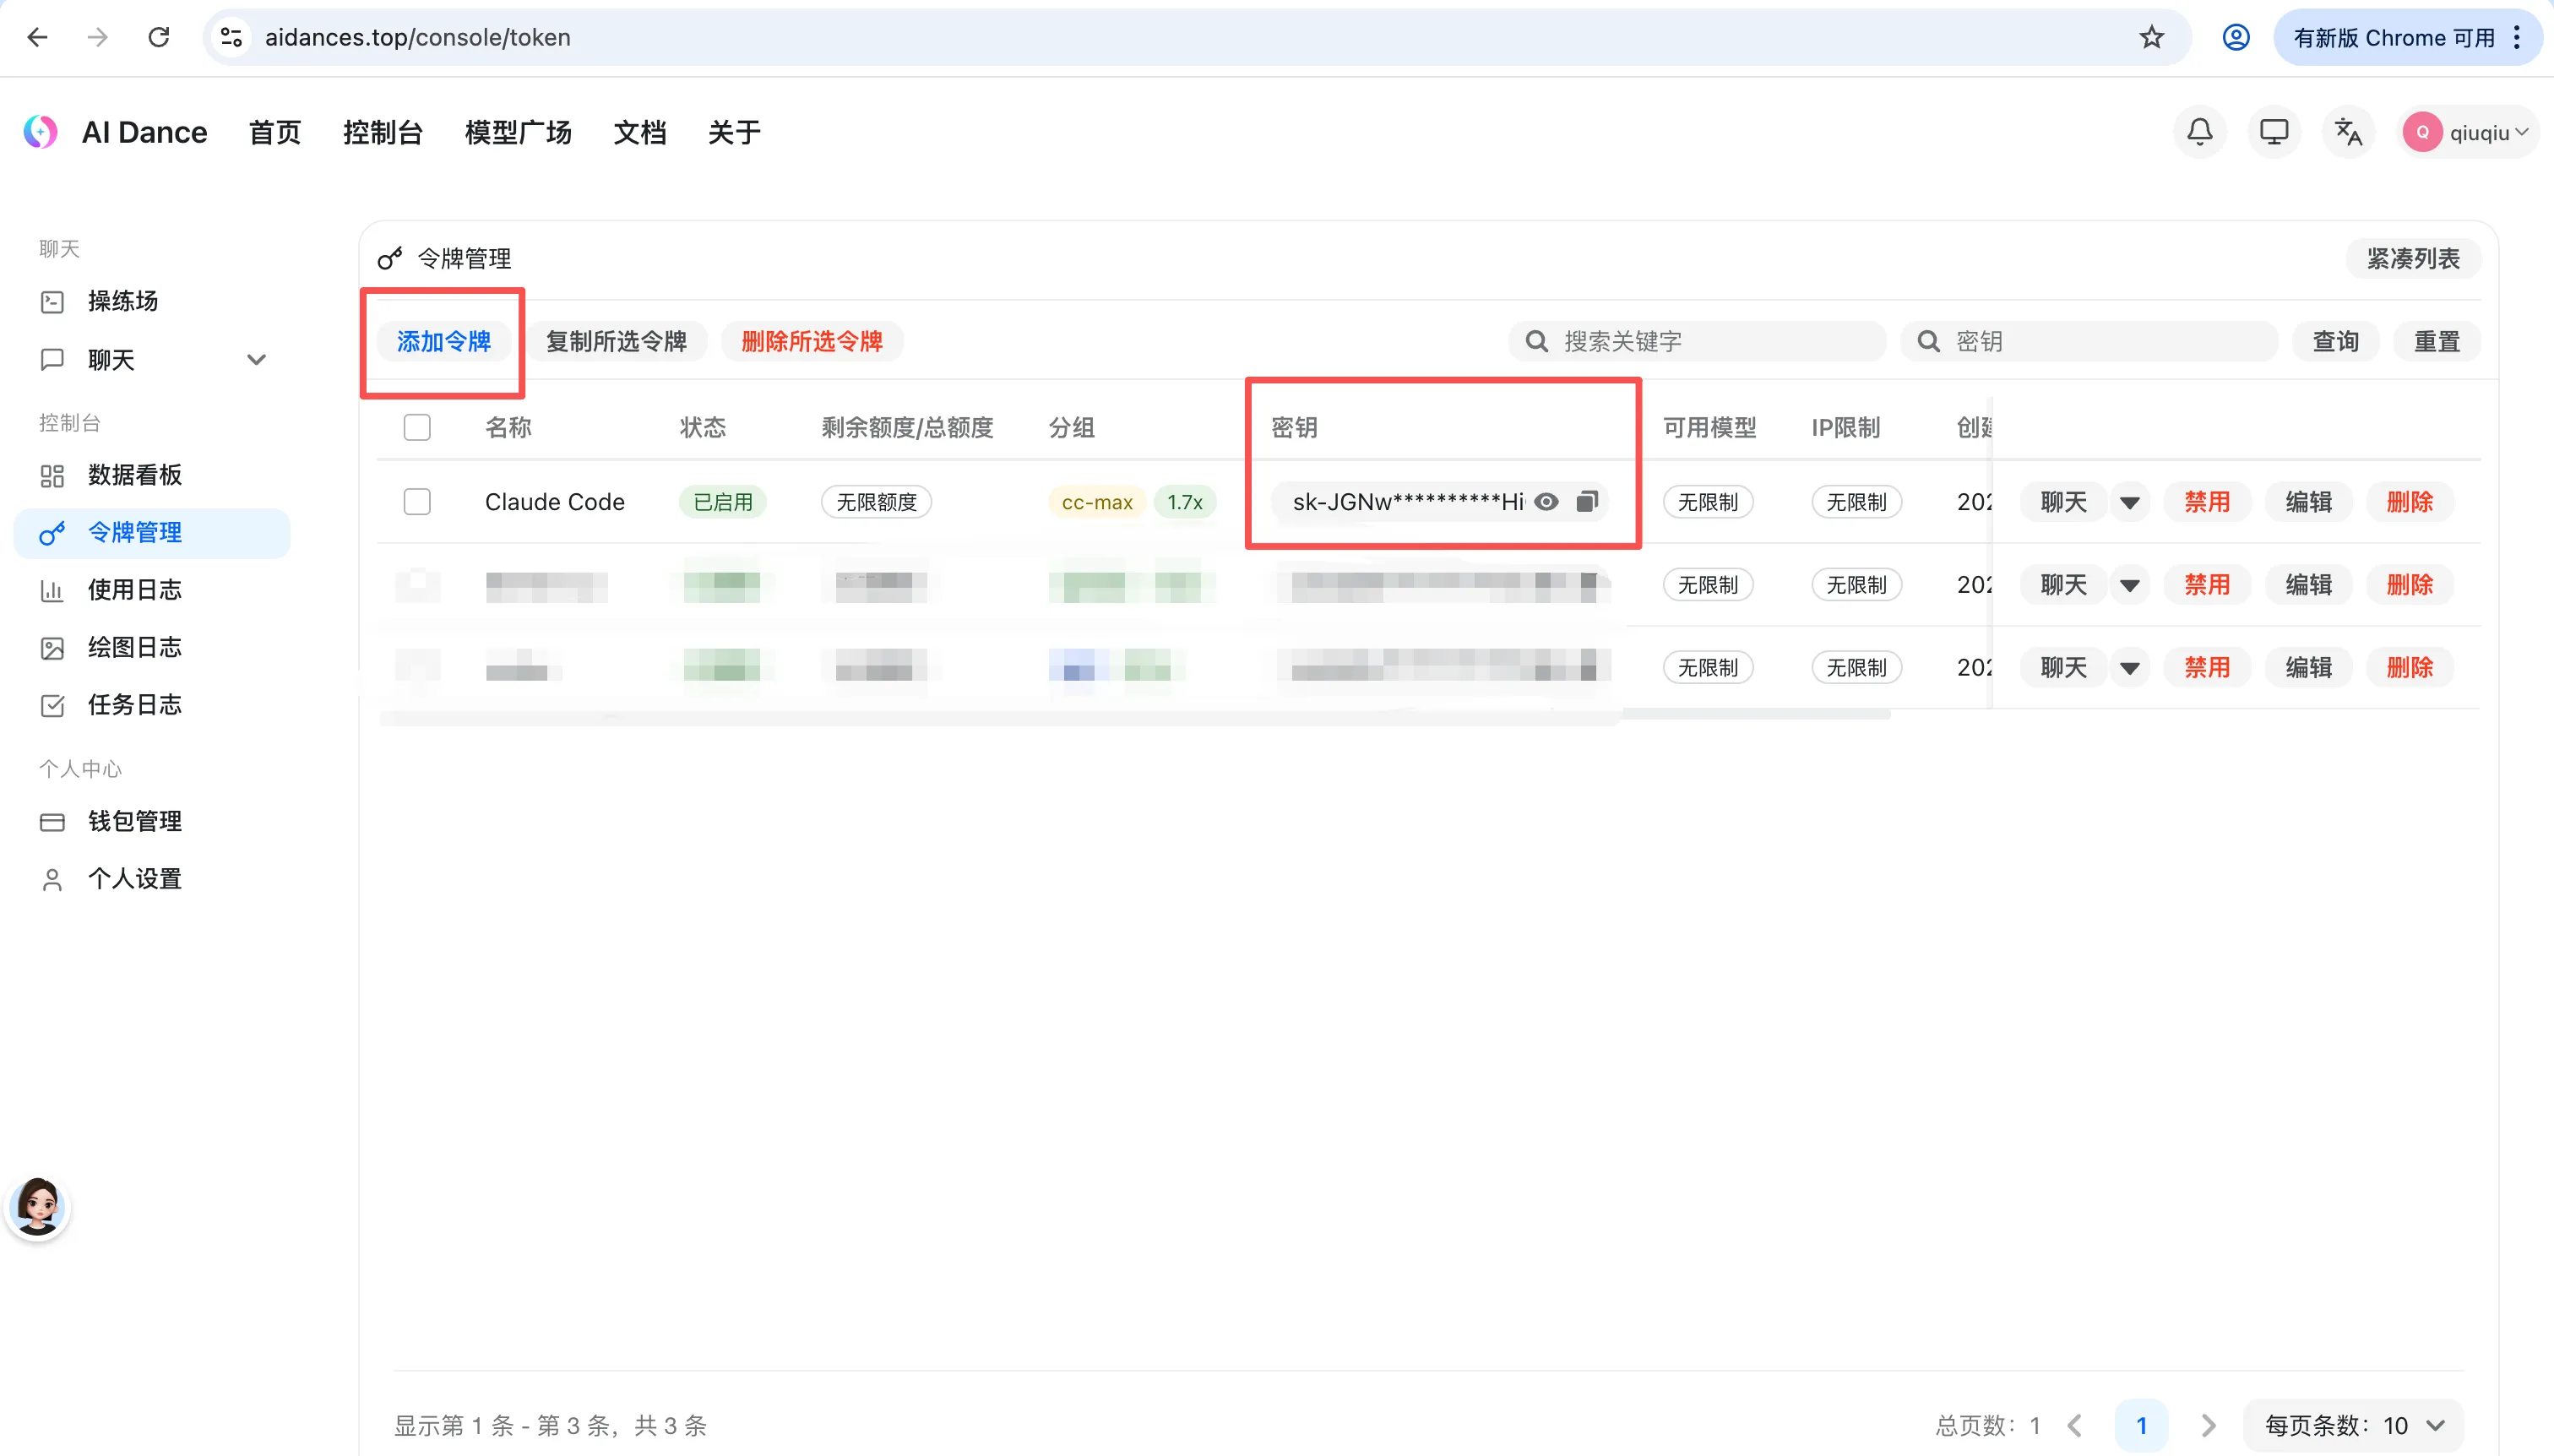
Task: Open dropdown arrow next to Claude Code 聊天
Action: pyautogui.click(x=2130, y=501)
